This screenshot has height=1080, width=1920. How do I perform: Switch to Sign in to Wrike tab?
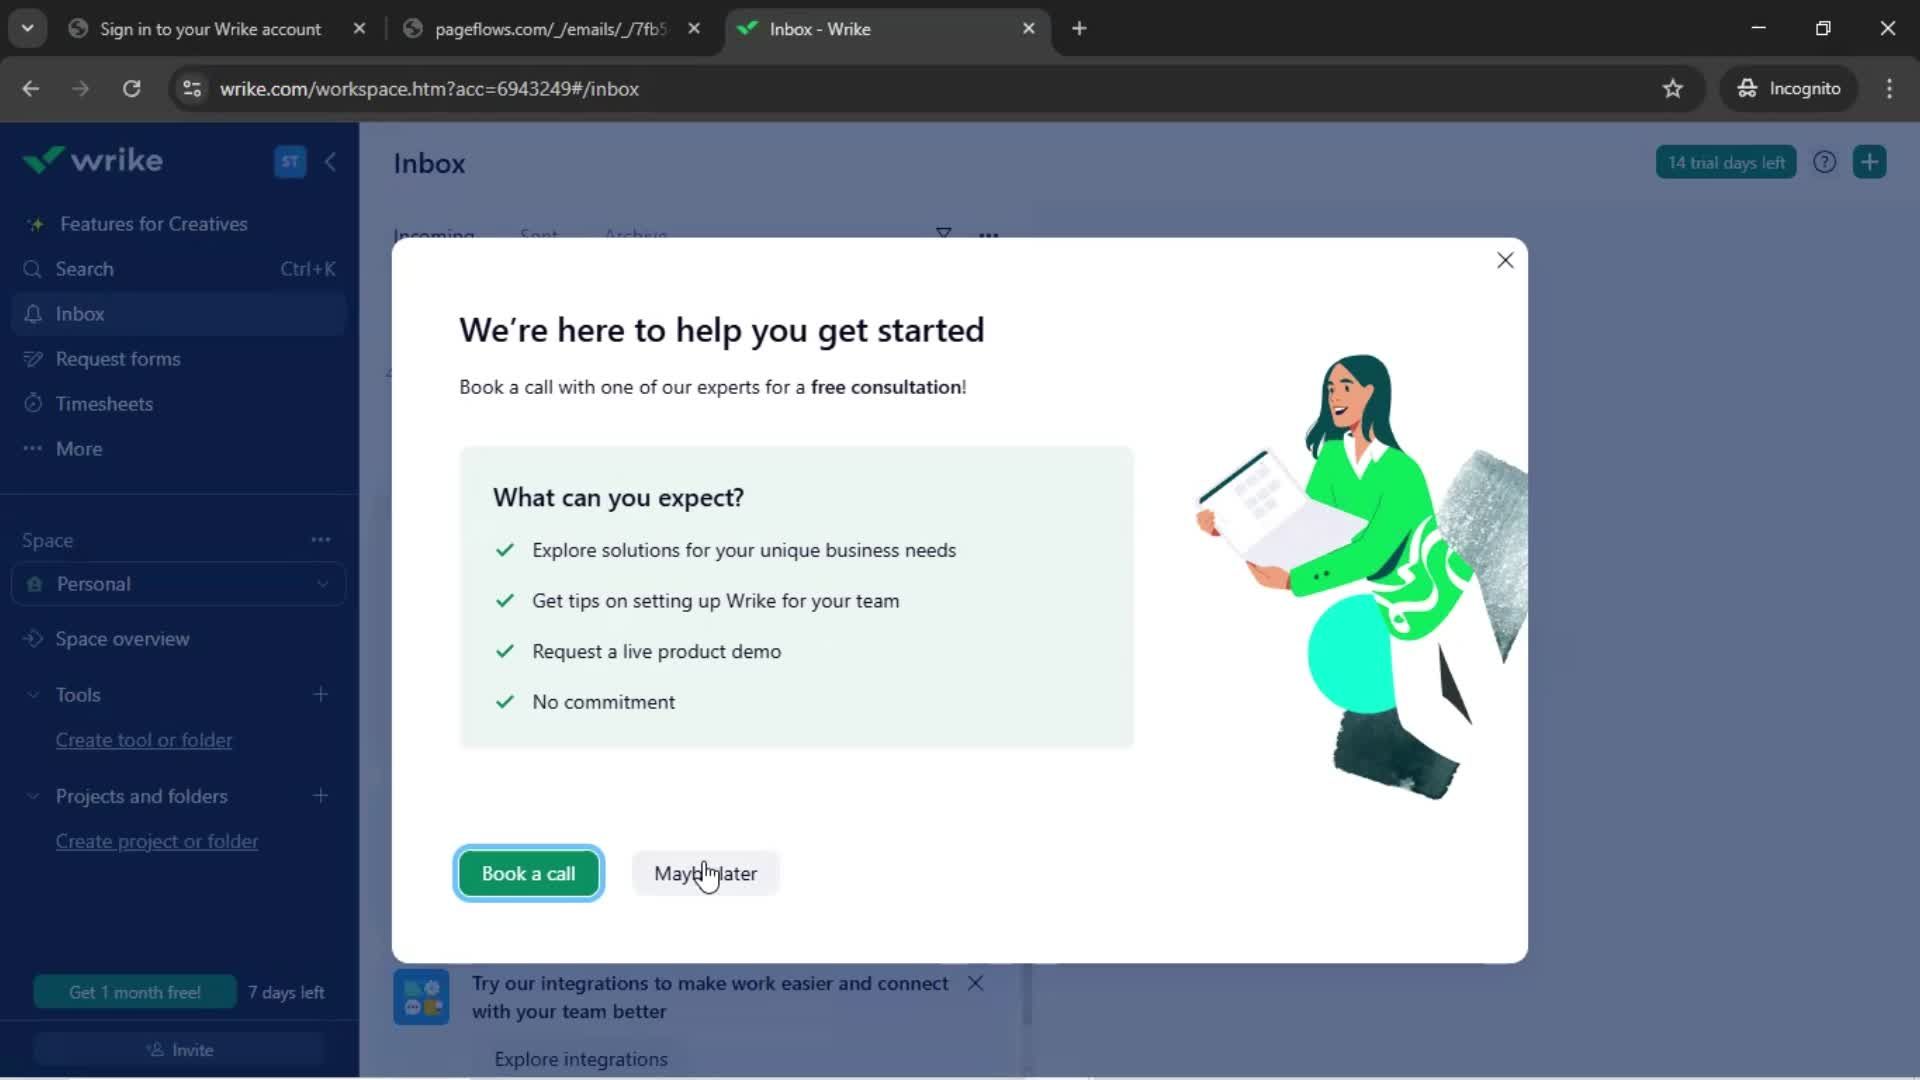tap(210, 29)
